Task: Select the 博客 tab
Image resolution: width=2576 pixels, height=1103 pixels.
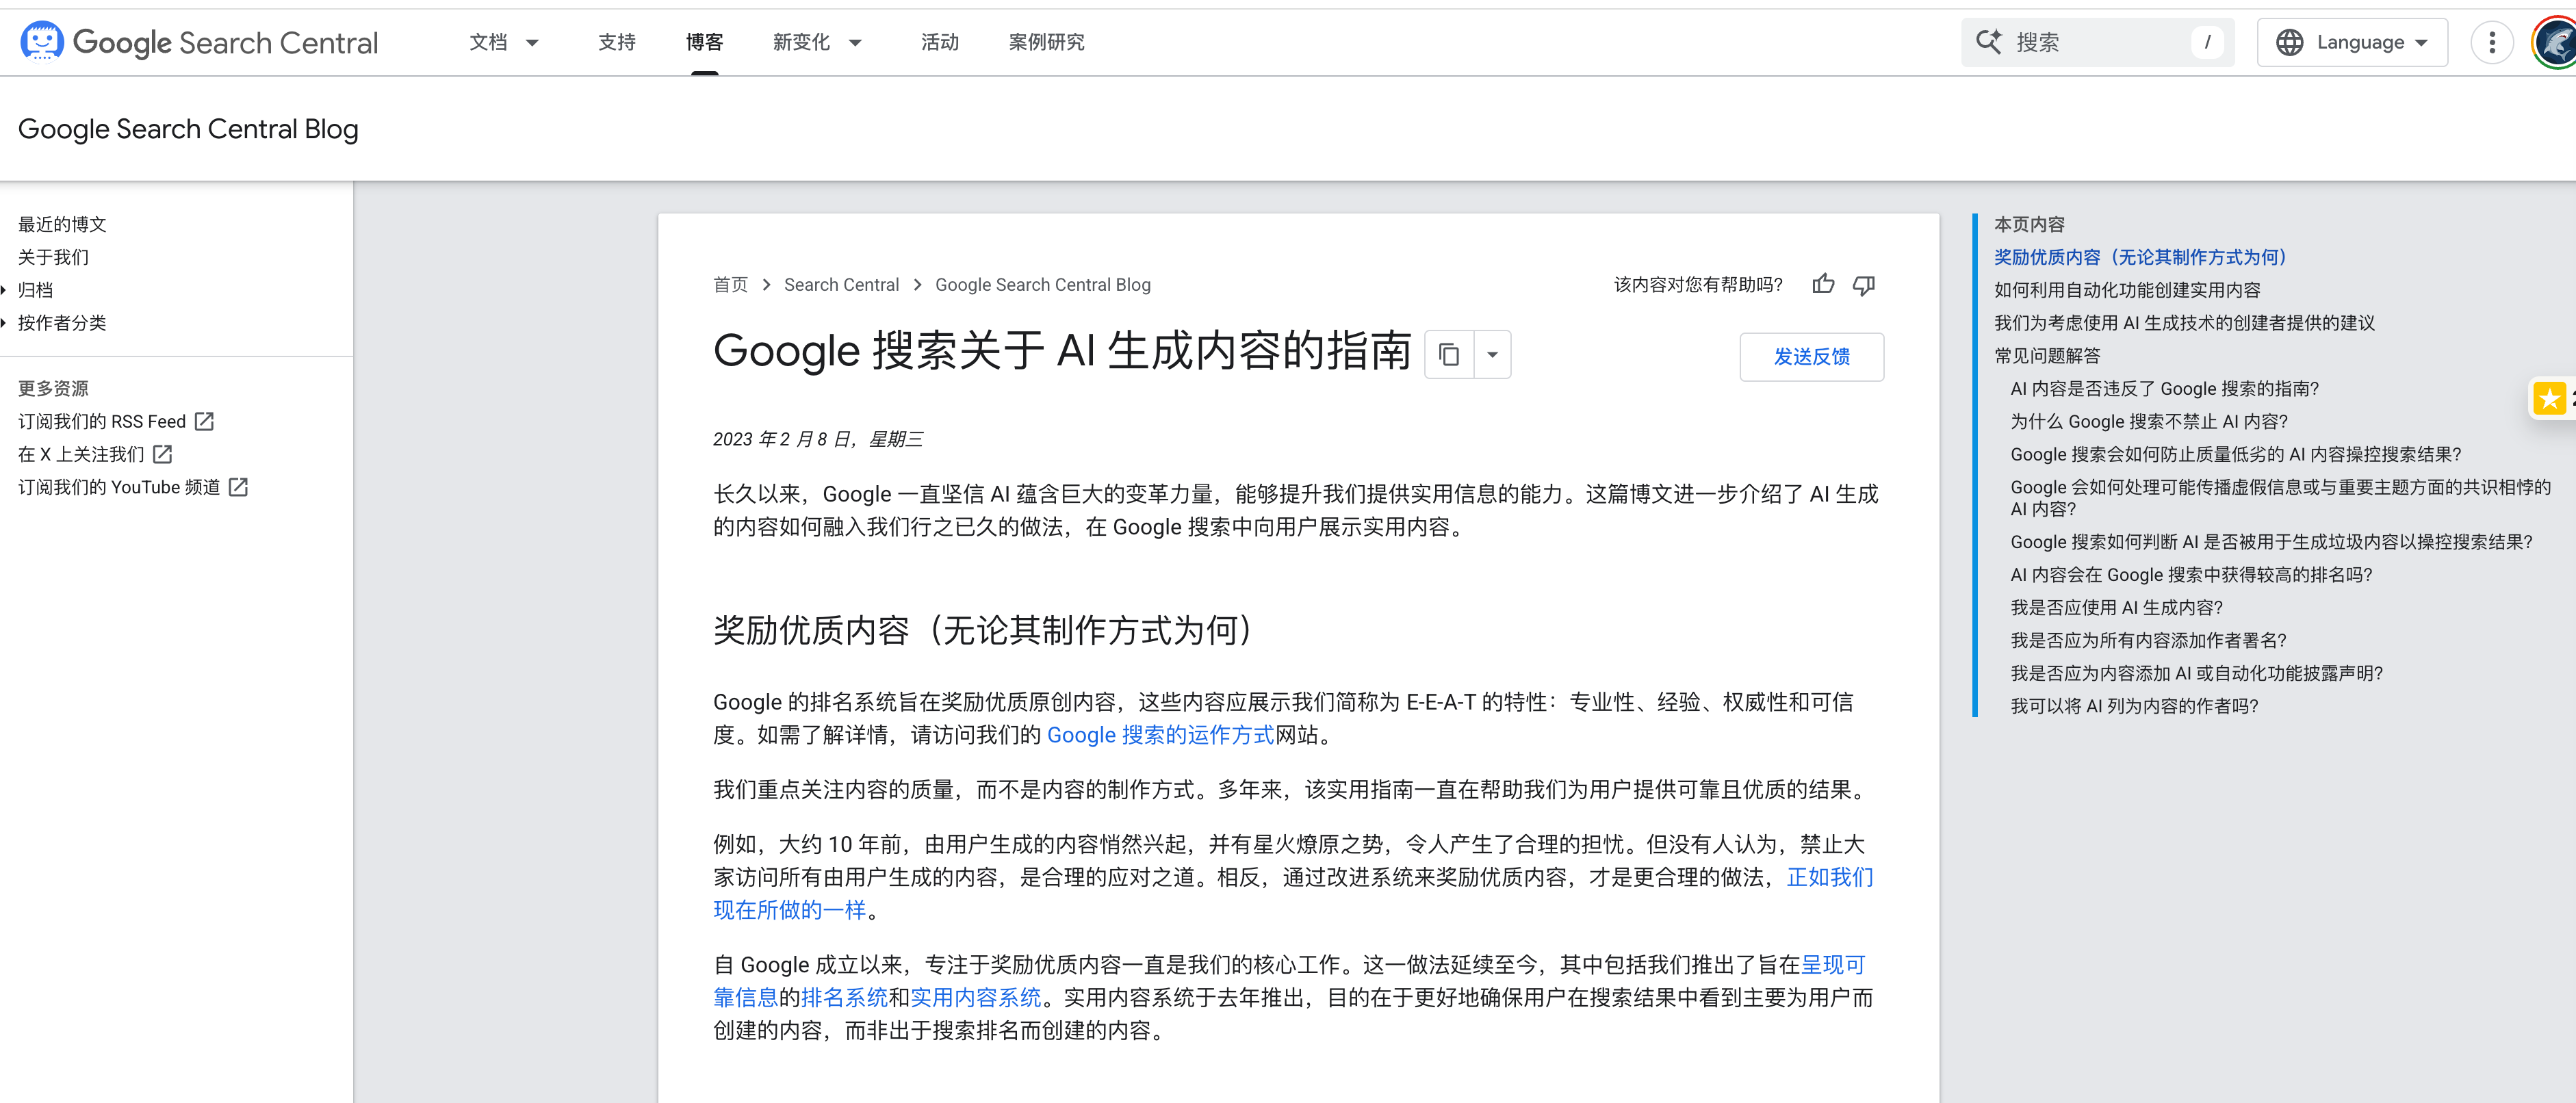Action: click(x=705, y=42)
